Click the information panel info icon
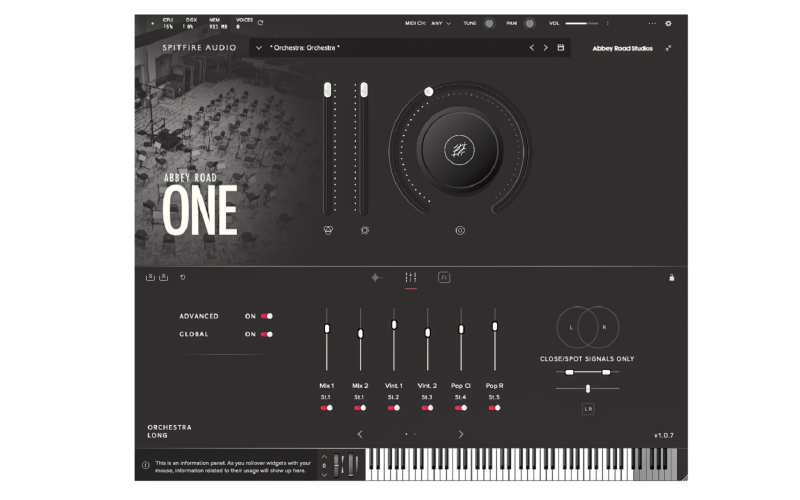 145,465
